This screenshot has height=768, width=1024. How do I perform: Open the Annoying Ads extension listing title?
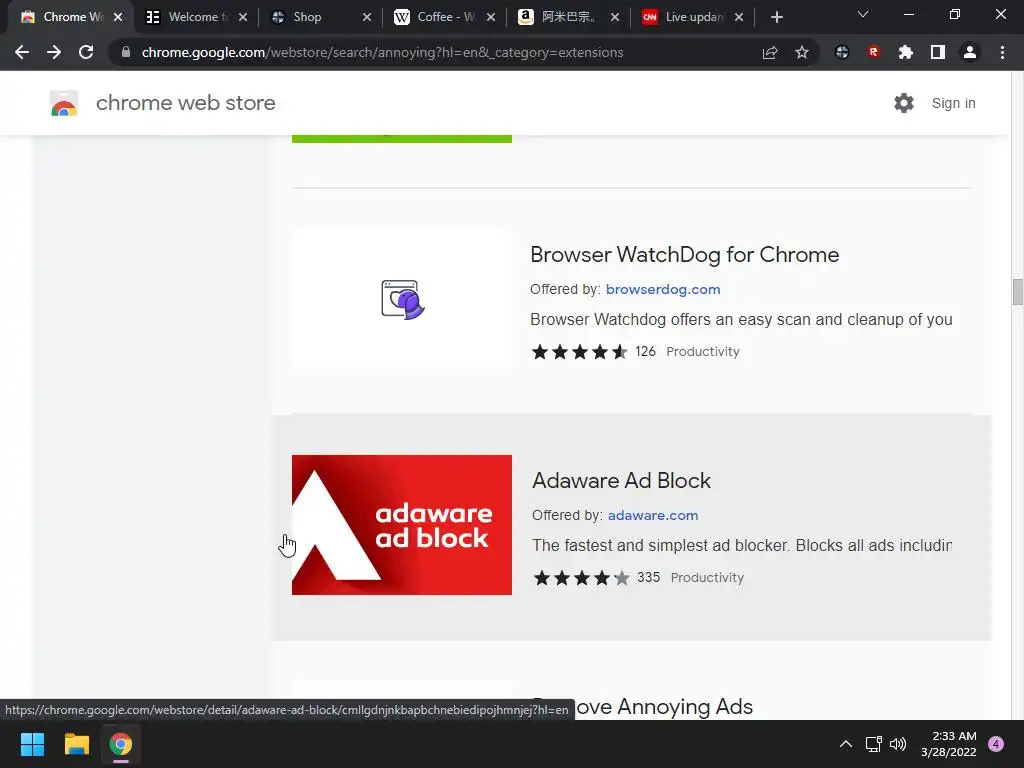[664, 707]
